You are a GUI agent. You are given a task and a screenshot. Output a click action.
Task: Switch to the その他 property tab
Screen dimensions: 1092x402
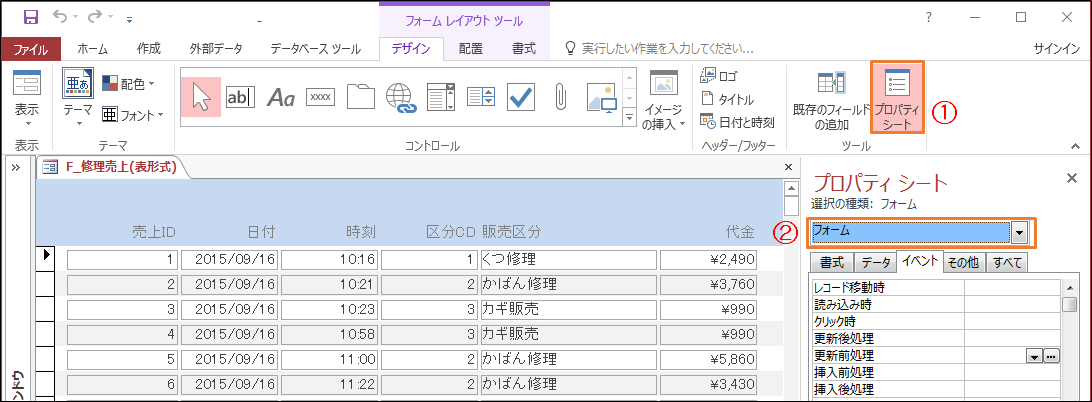(964, 262)
